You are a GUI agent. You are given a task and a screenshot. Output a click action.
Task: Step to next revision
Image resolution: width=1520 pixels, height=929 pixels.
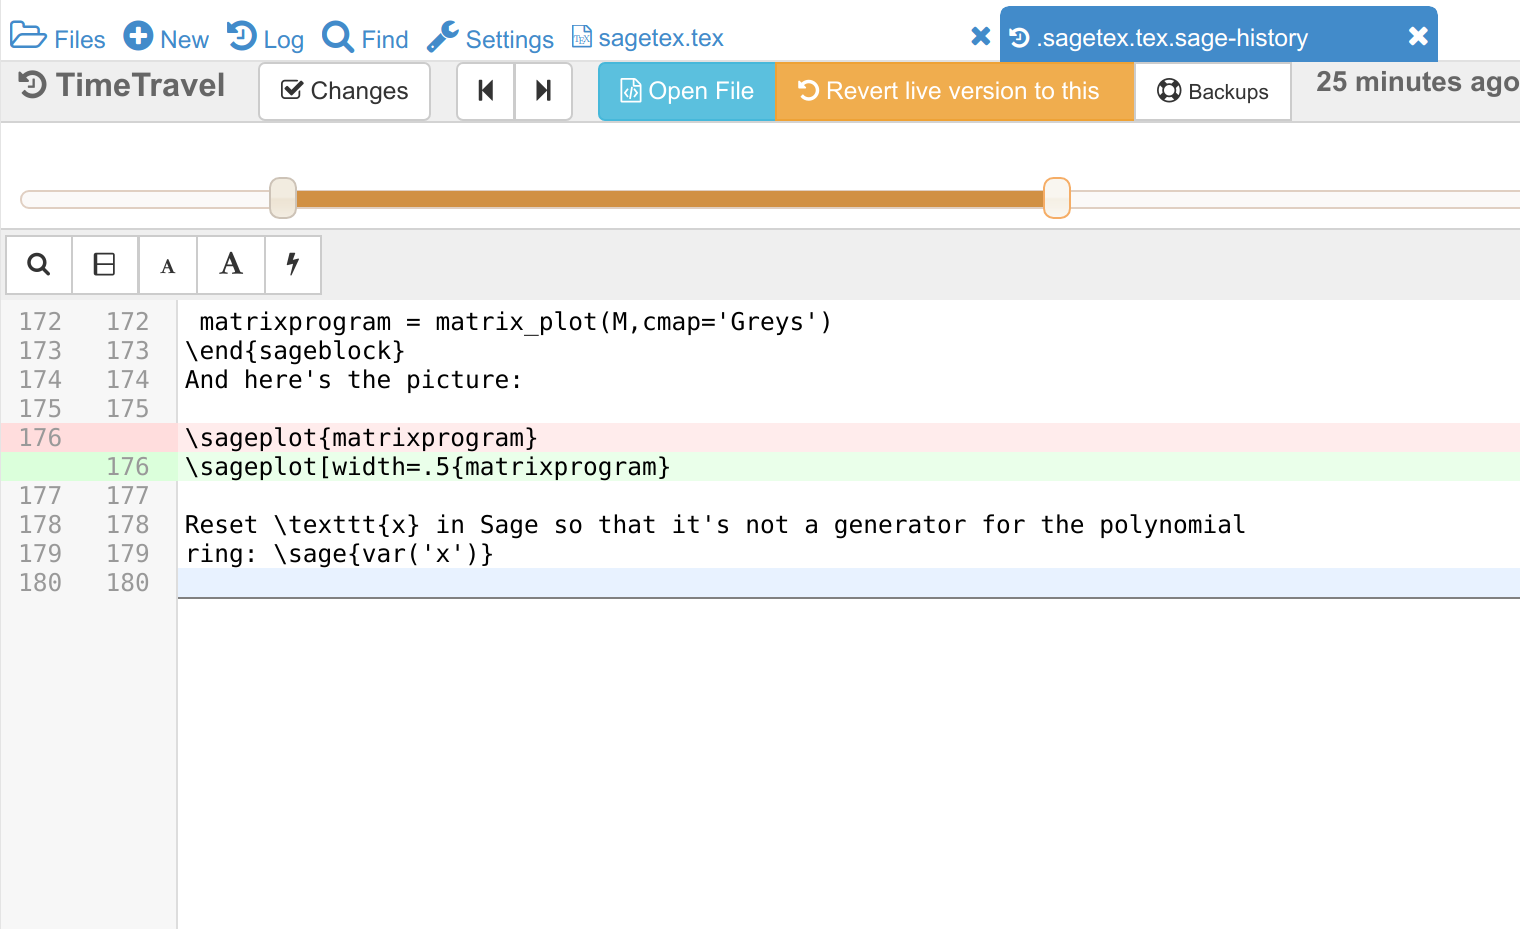tap(543, 91)
